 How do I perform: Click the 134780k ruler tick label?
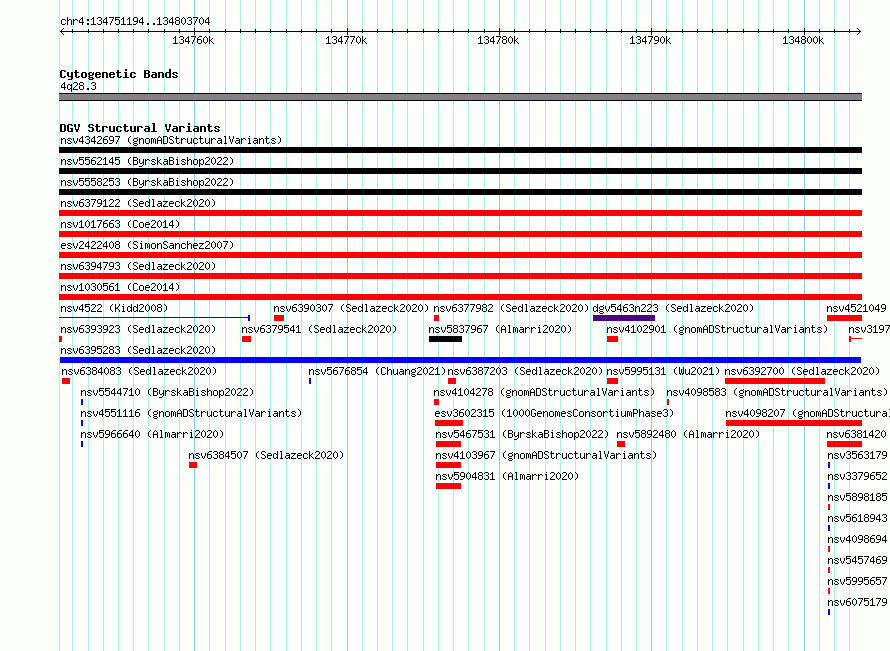point(498,40)
